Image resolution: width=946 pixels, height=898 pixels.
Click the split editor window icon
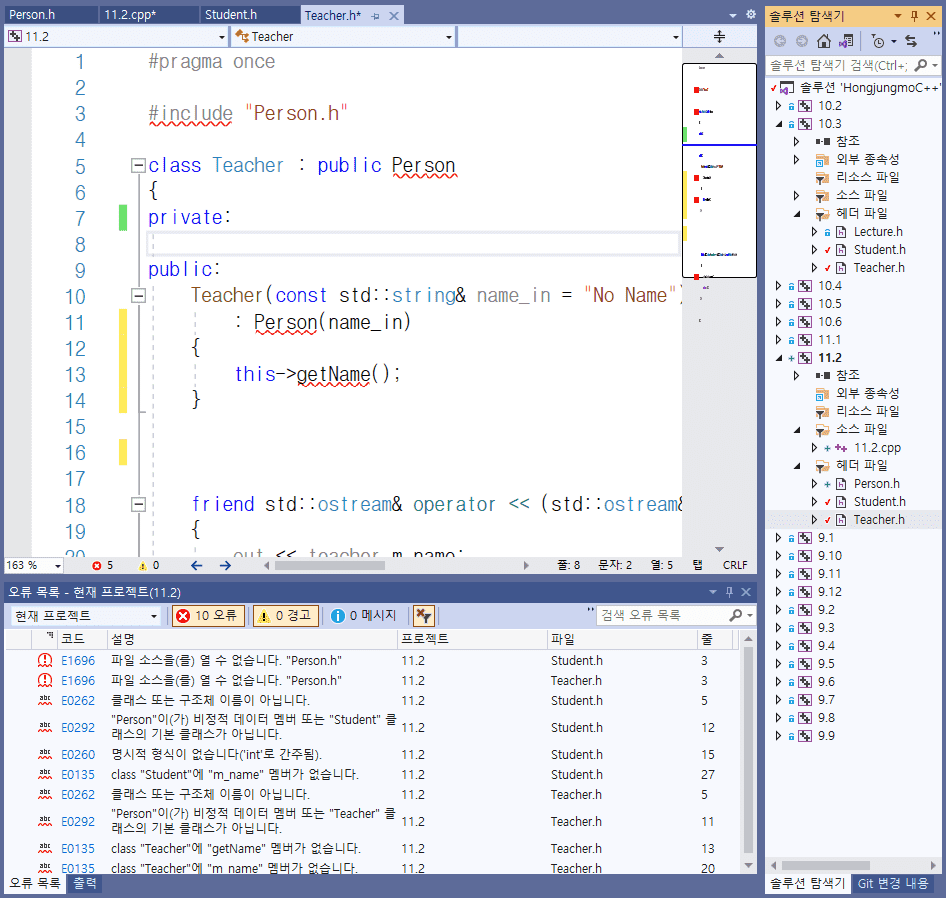pyautogui.click(x=719, y=37)
